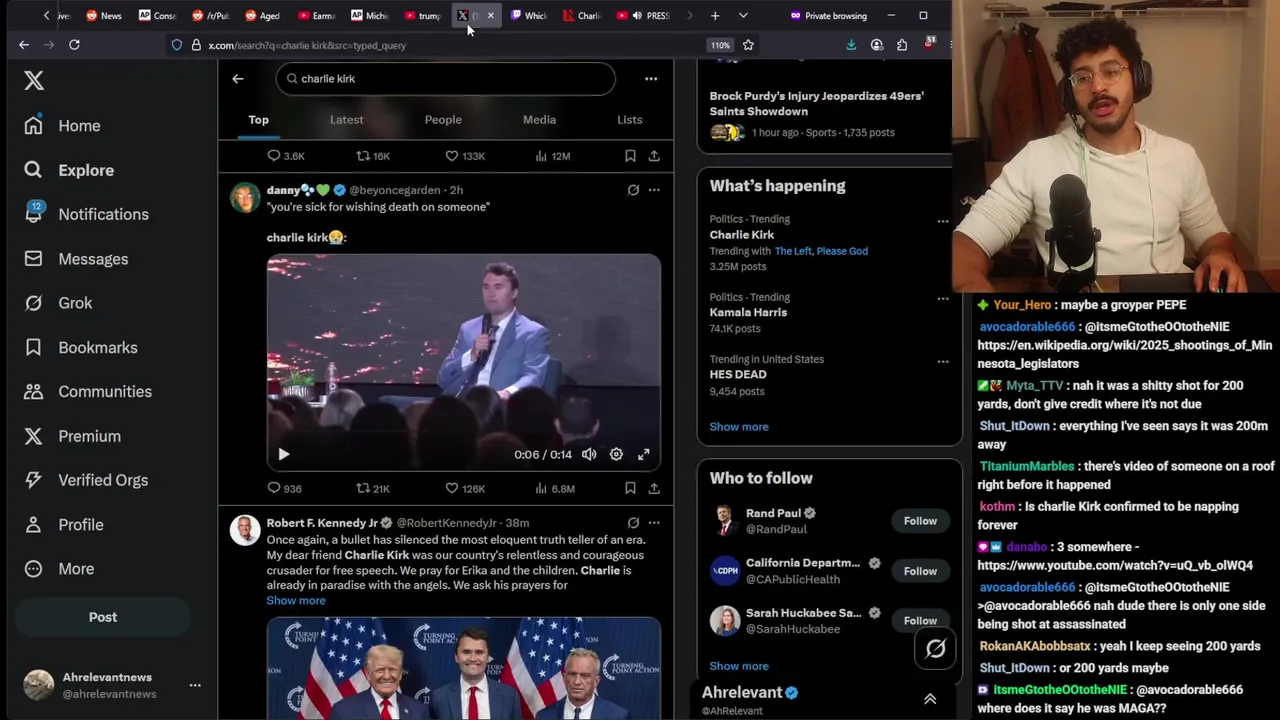Click the Post button
This screenshot has width=1280, height=720.
pos(102,617)
